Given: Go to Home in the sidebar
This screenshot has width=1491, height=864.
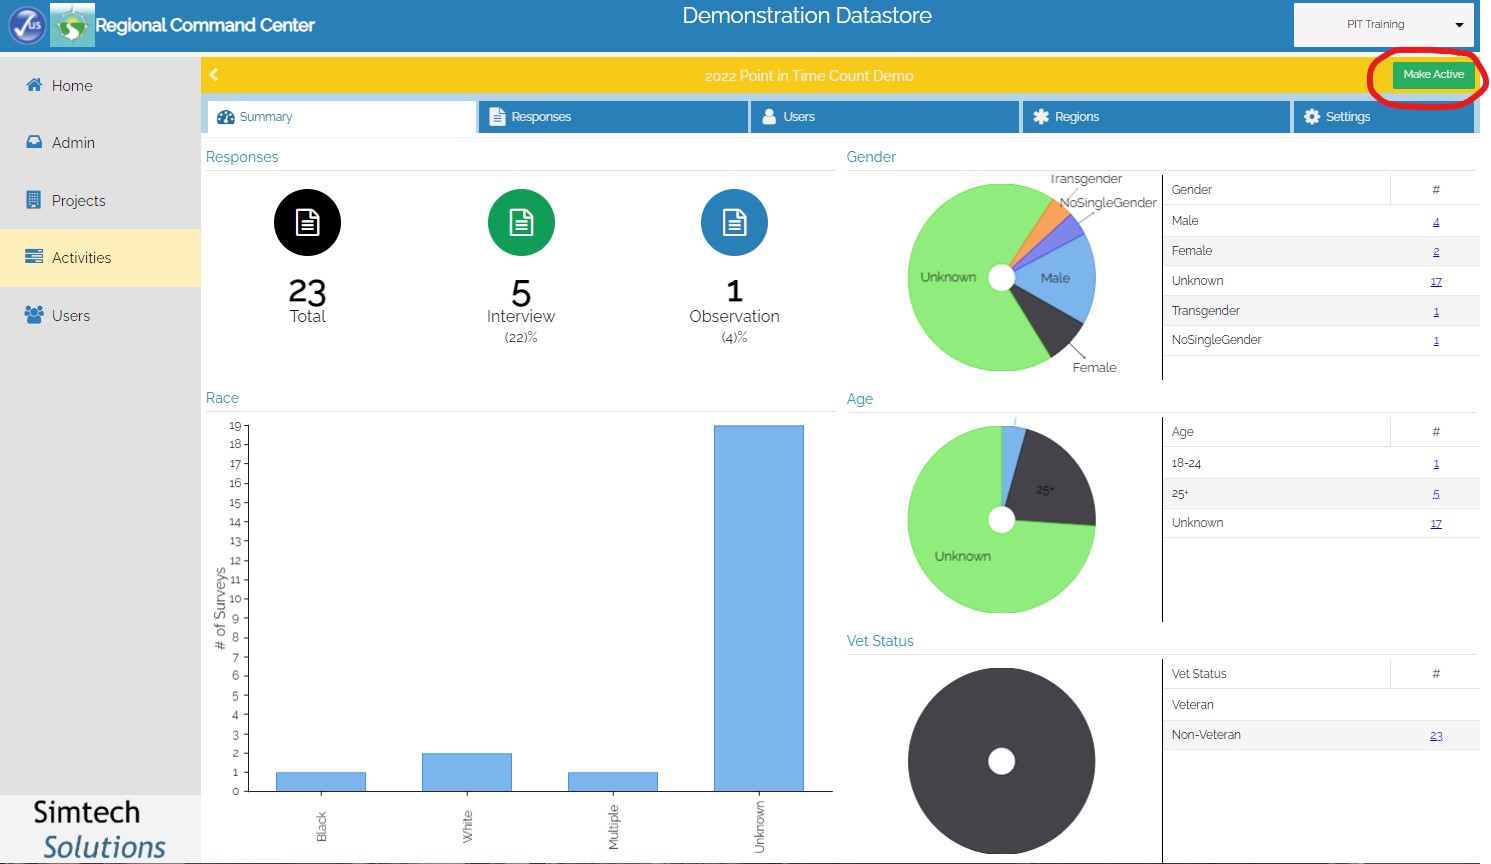Looking at the screenshot, I should pyautogui.click(x=71, y=86).
